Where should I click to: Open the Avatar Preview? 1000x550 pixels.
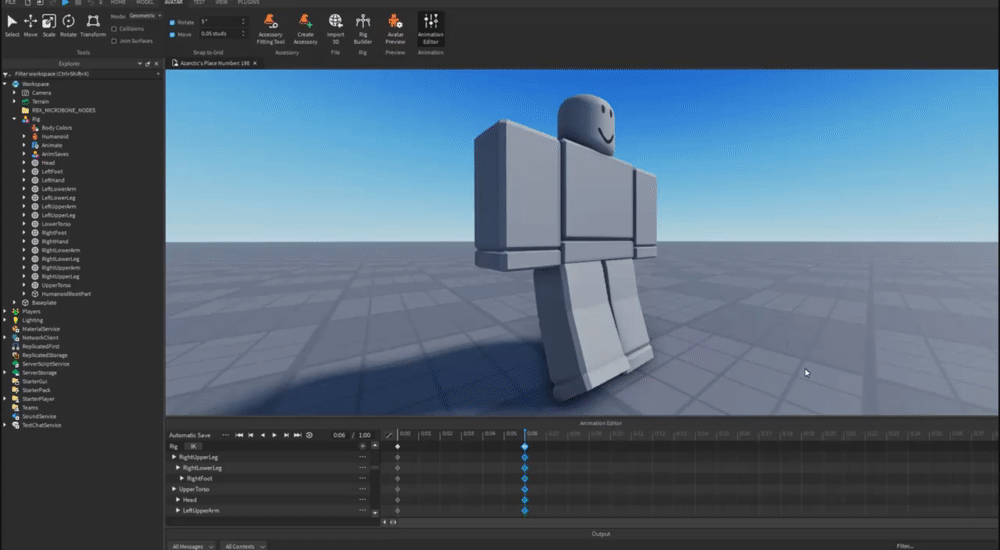pos(395,22)
